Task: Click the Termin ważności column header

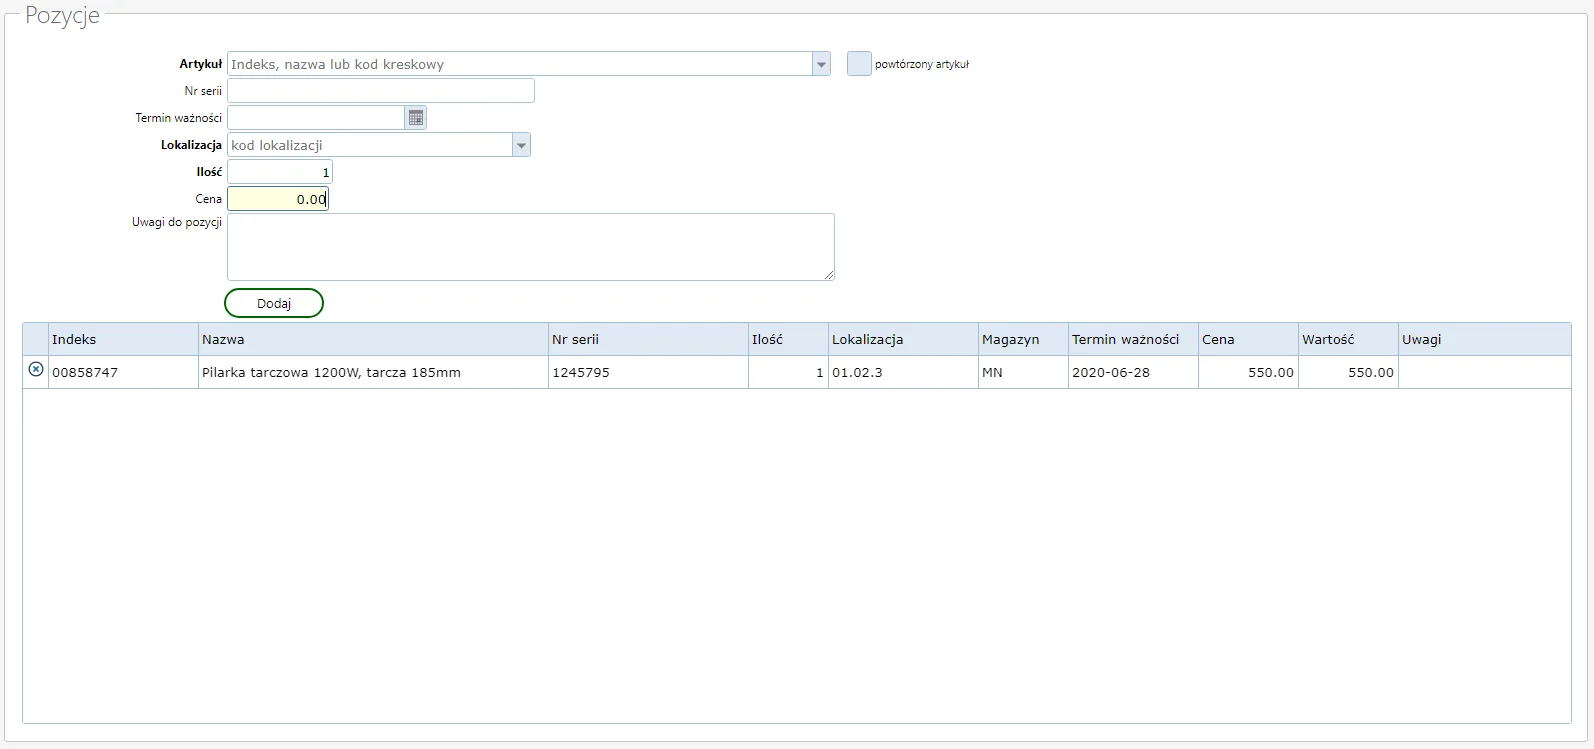Action: pyautogui.click(x=1133, y=339)
